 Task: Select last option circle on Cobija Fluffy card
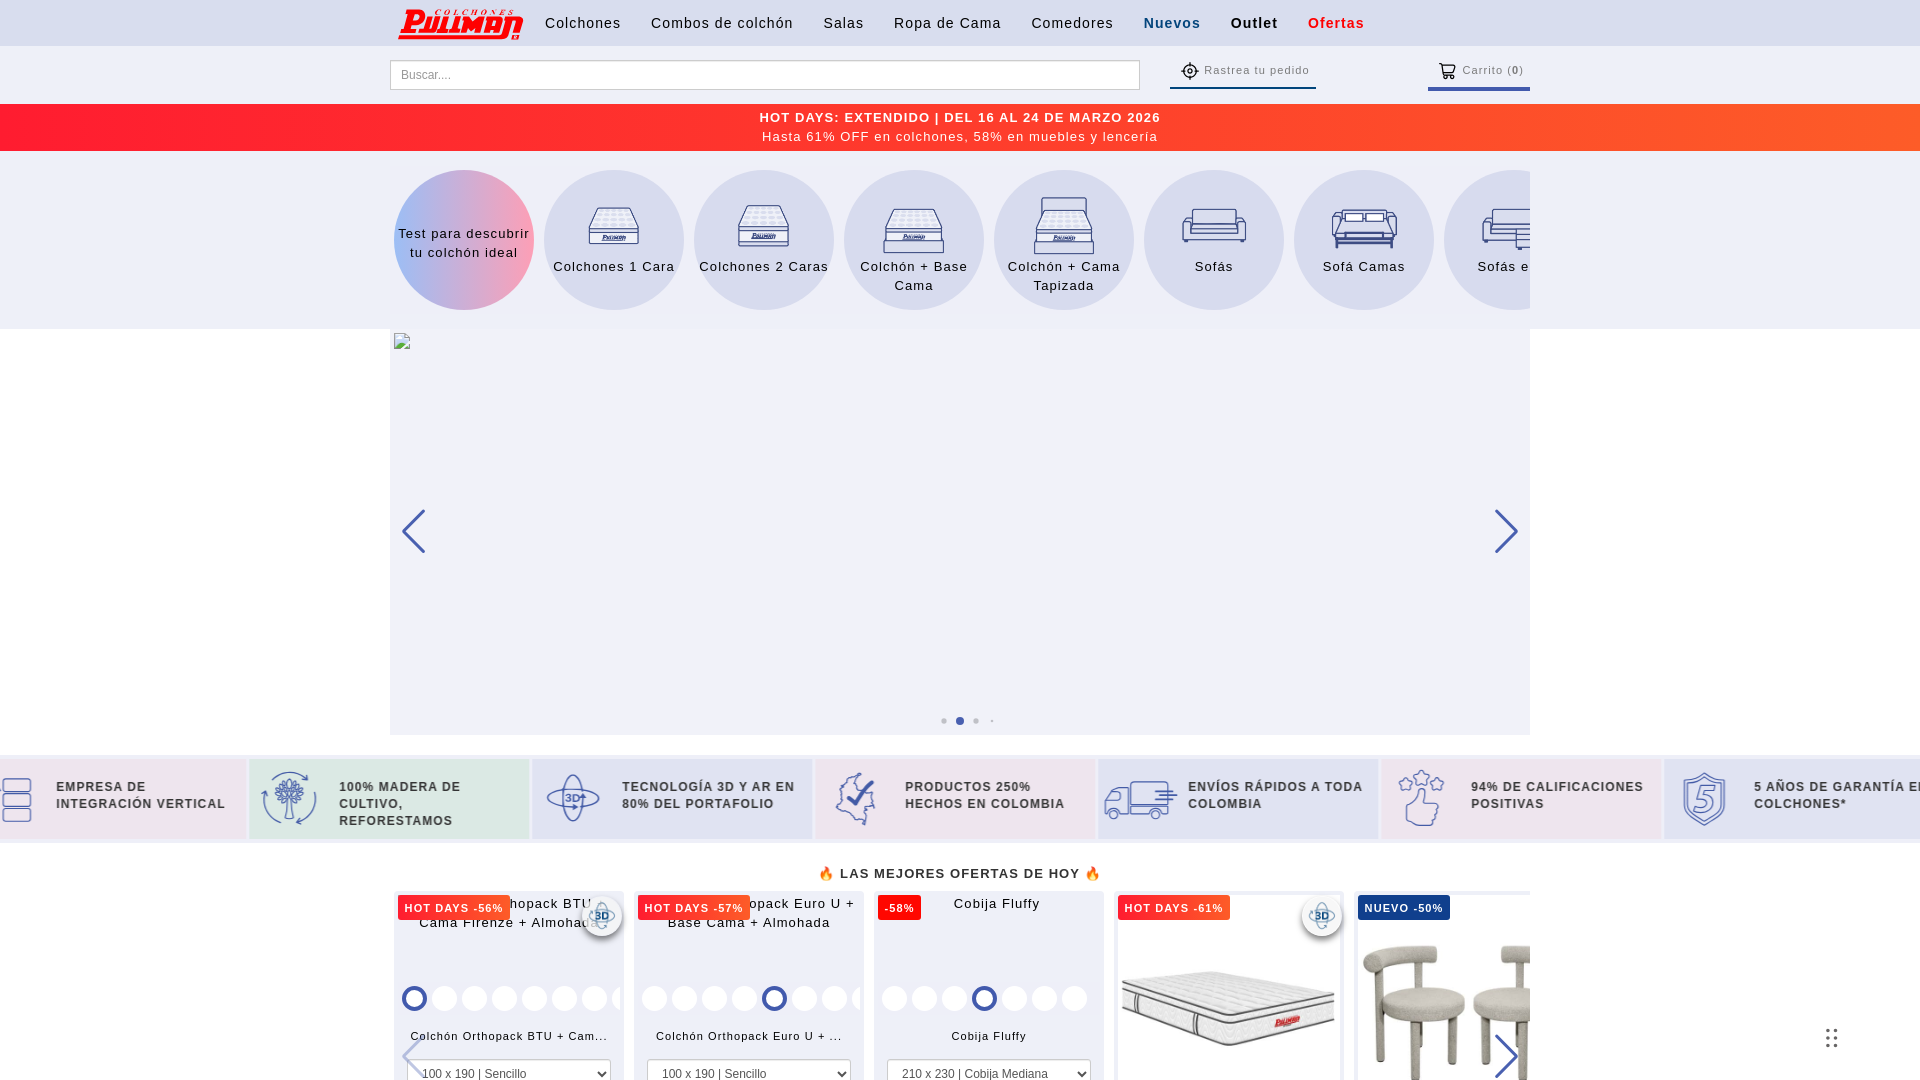click(1074, 998)
